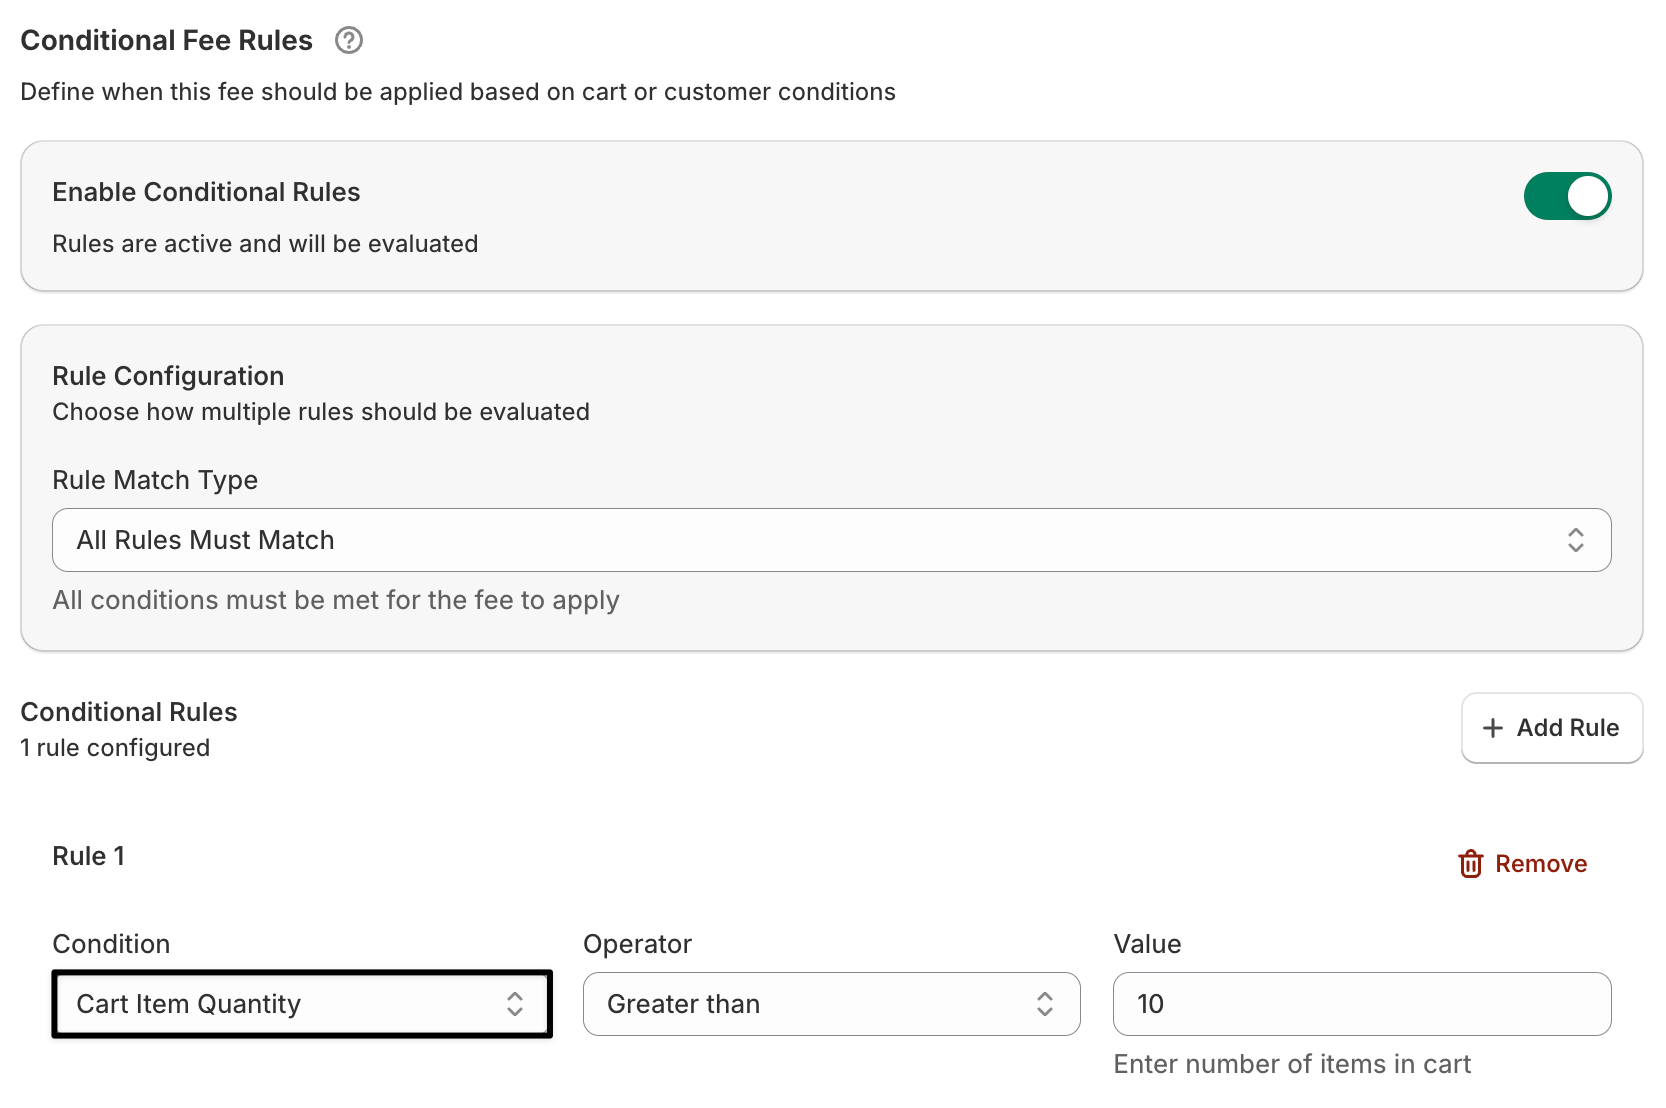Click the trash icon for Rule 1
Image resolution: width=1666 pixels, height=1108 pixels.
click(1470, 864)
